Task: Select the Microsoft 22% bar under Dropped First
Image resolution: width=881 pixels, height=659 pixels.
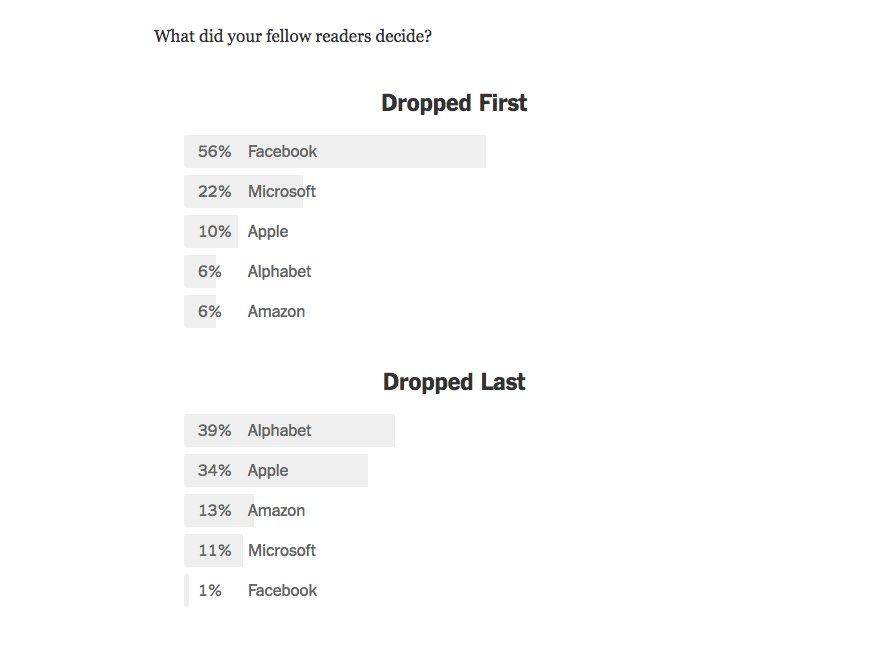Action: [x=250, y=192]
